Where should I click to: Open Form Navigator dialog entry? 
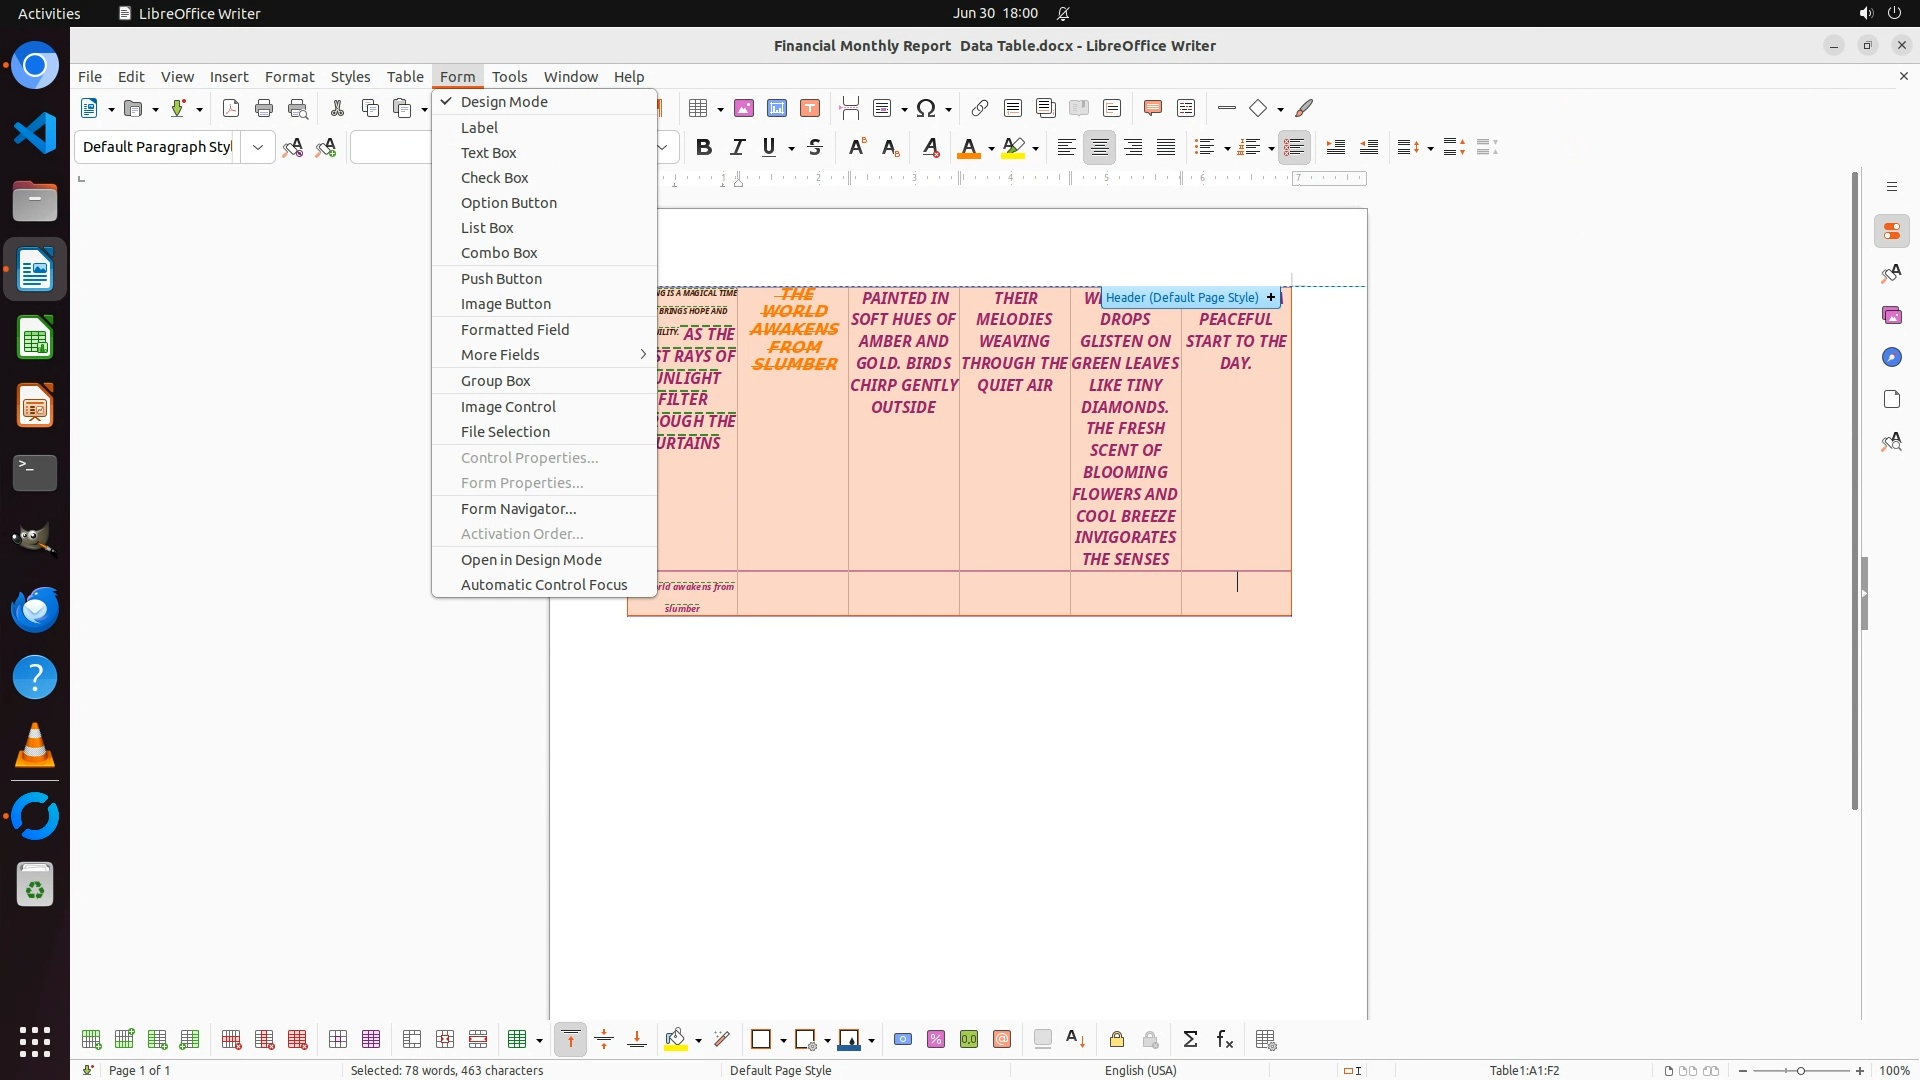coord(518,509)
